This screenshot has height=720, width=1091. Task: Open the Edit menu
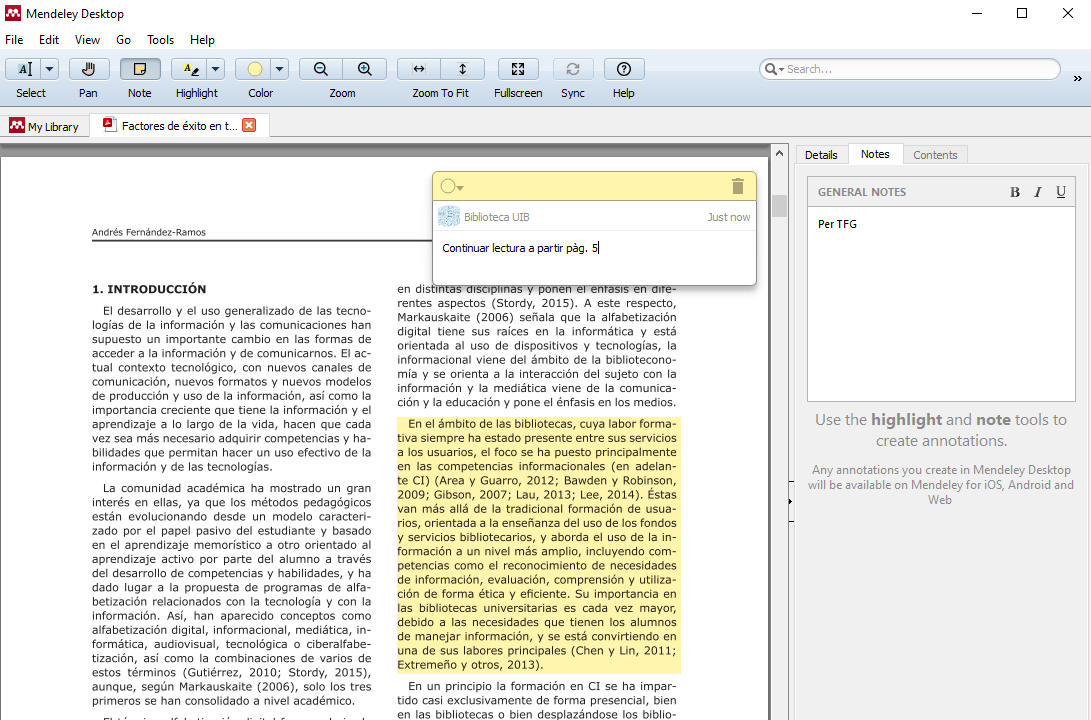click(x=49, y=40)
